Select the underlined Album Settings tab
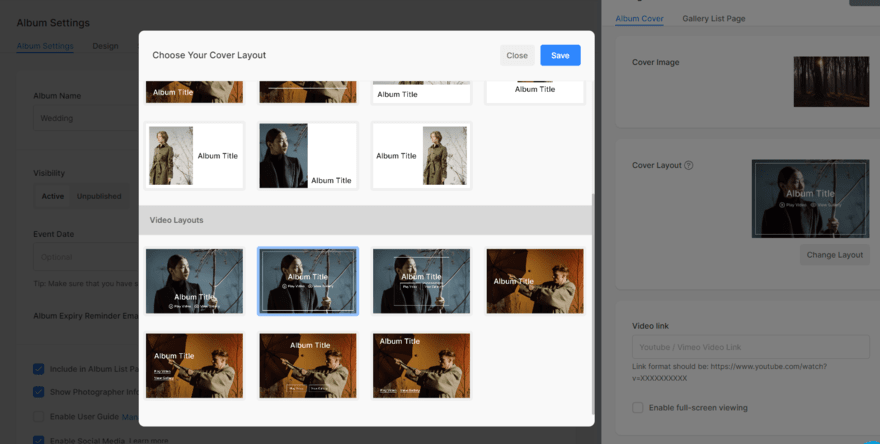Viewport: 880px width, 444px height. tap(45, 46)
